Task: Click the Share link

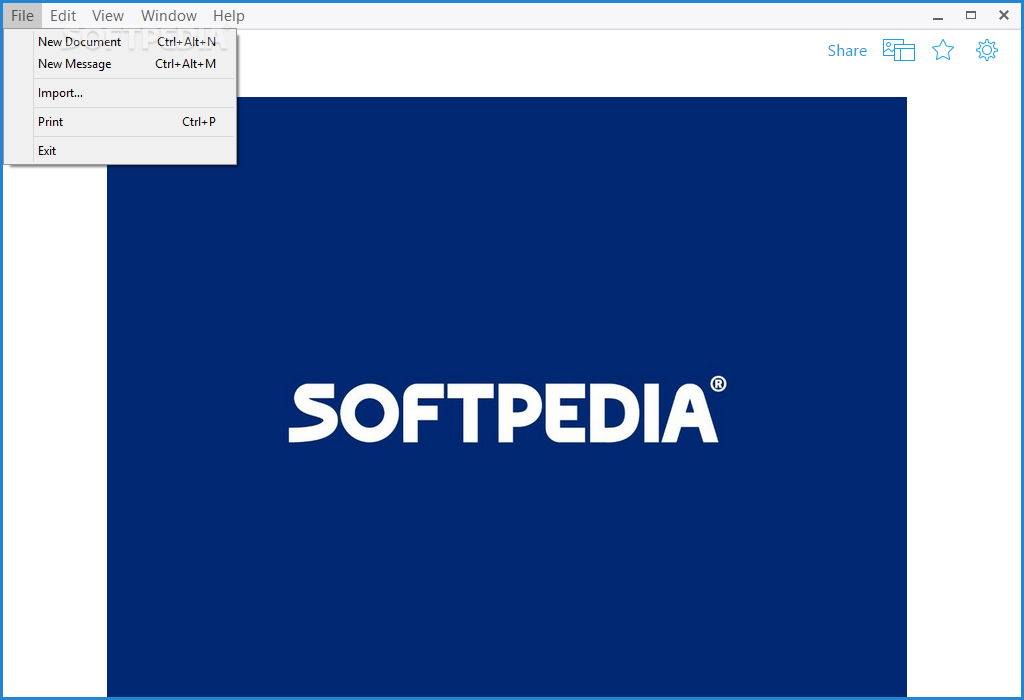Action: coord(847,50)
